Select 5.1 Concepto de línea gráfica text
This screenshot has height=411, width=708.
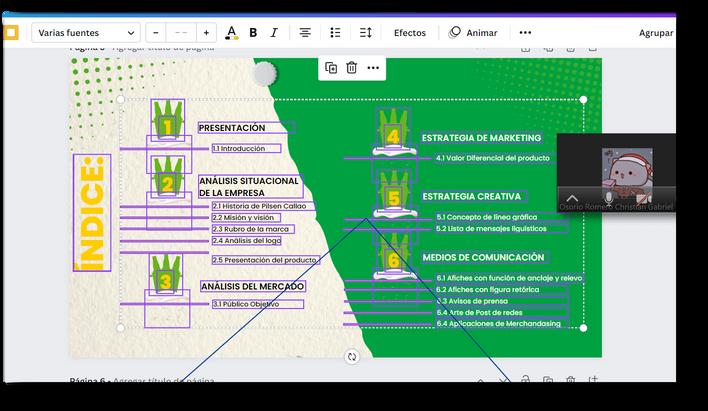click(x=487, y=217)
